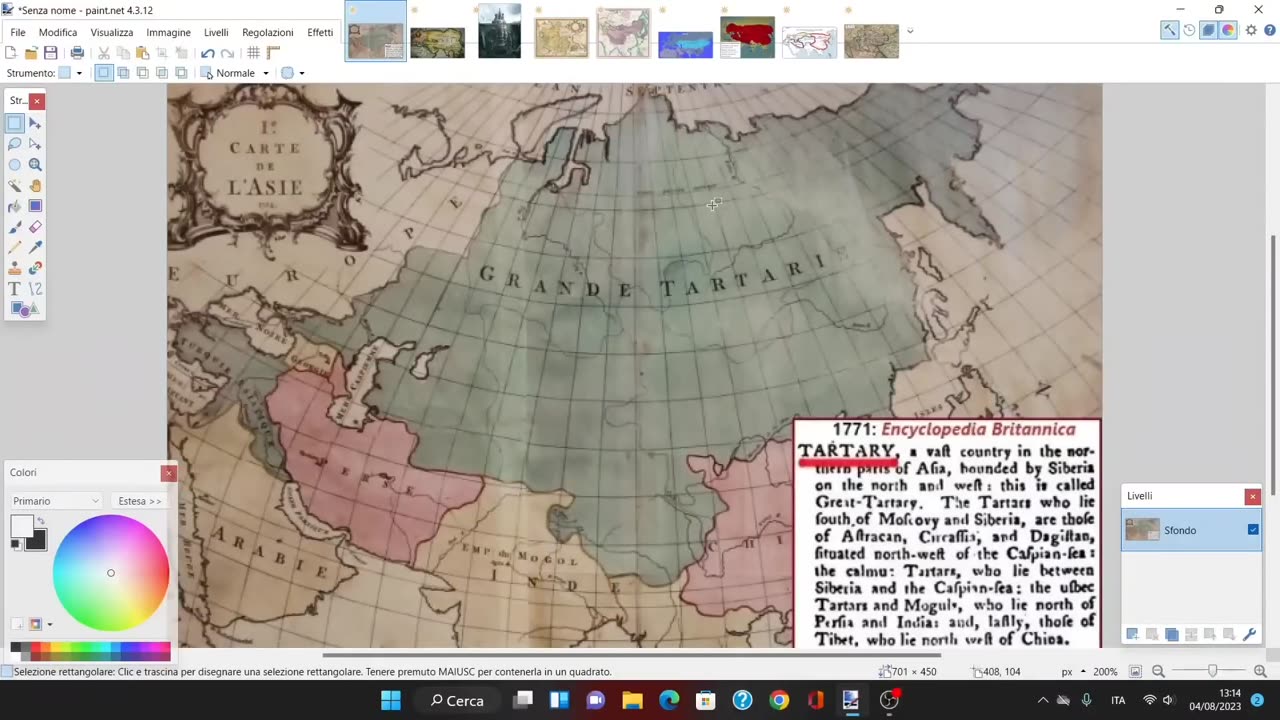The height and width of the screenshot is (720, 1280).
Task: Show hidden system tray icons chevron
Action: point(1042,700)
